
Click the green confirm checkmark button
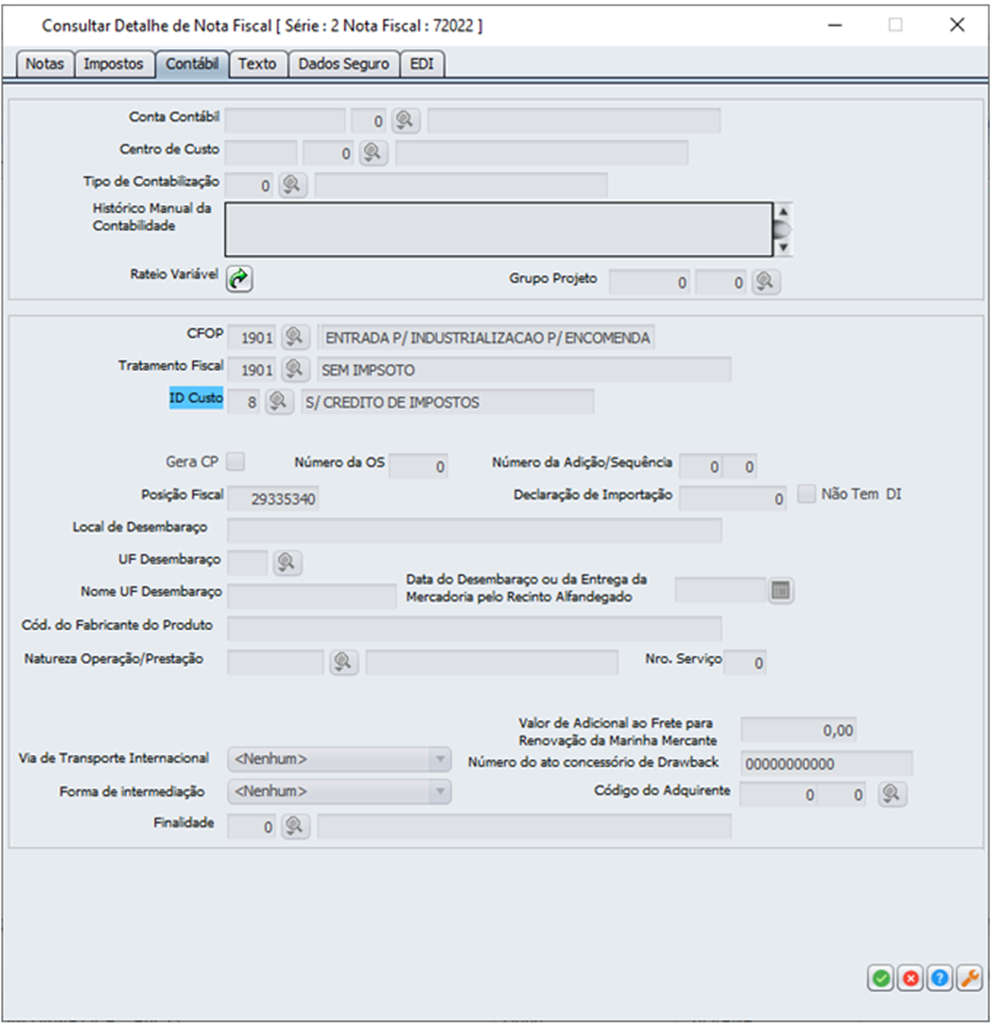pyautogui.click(x=880, y=979)
